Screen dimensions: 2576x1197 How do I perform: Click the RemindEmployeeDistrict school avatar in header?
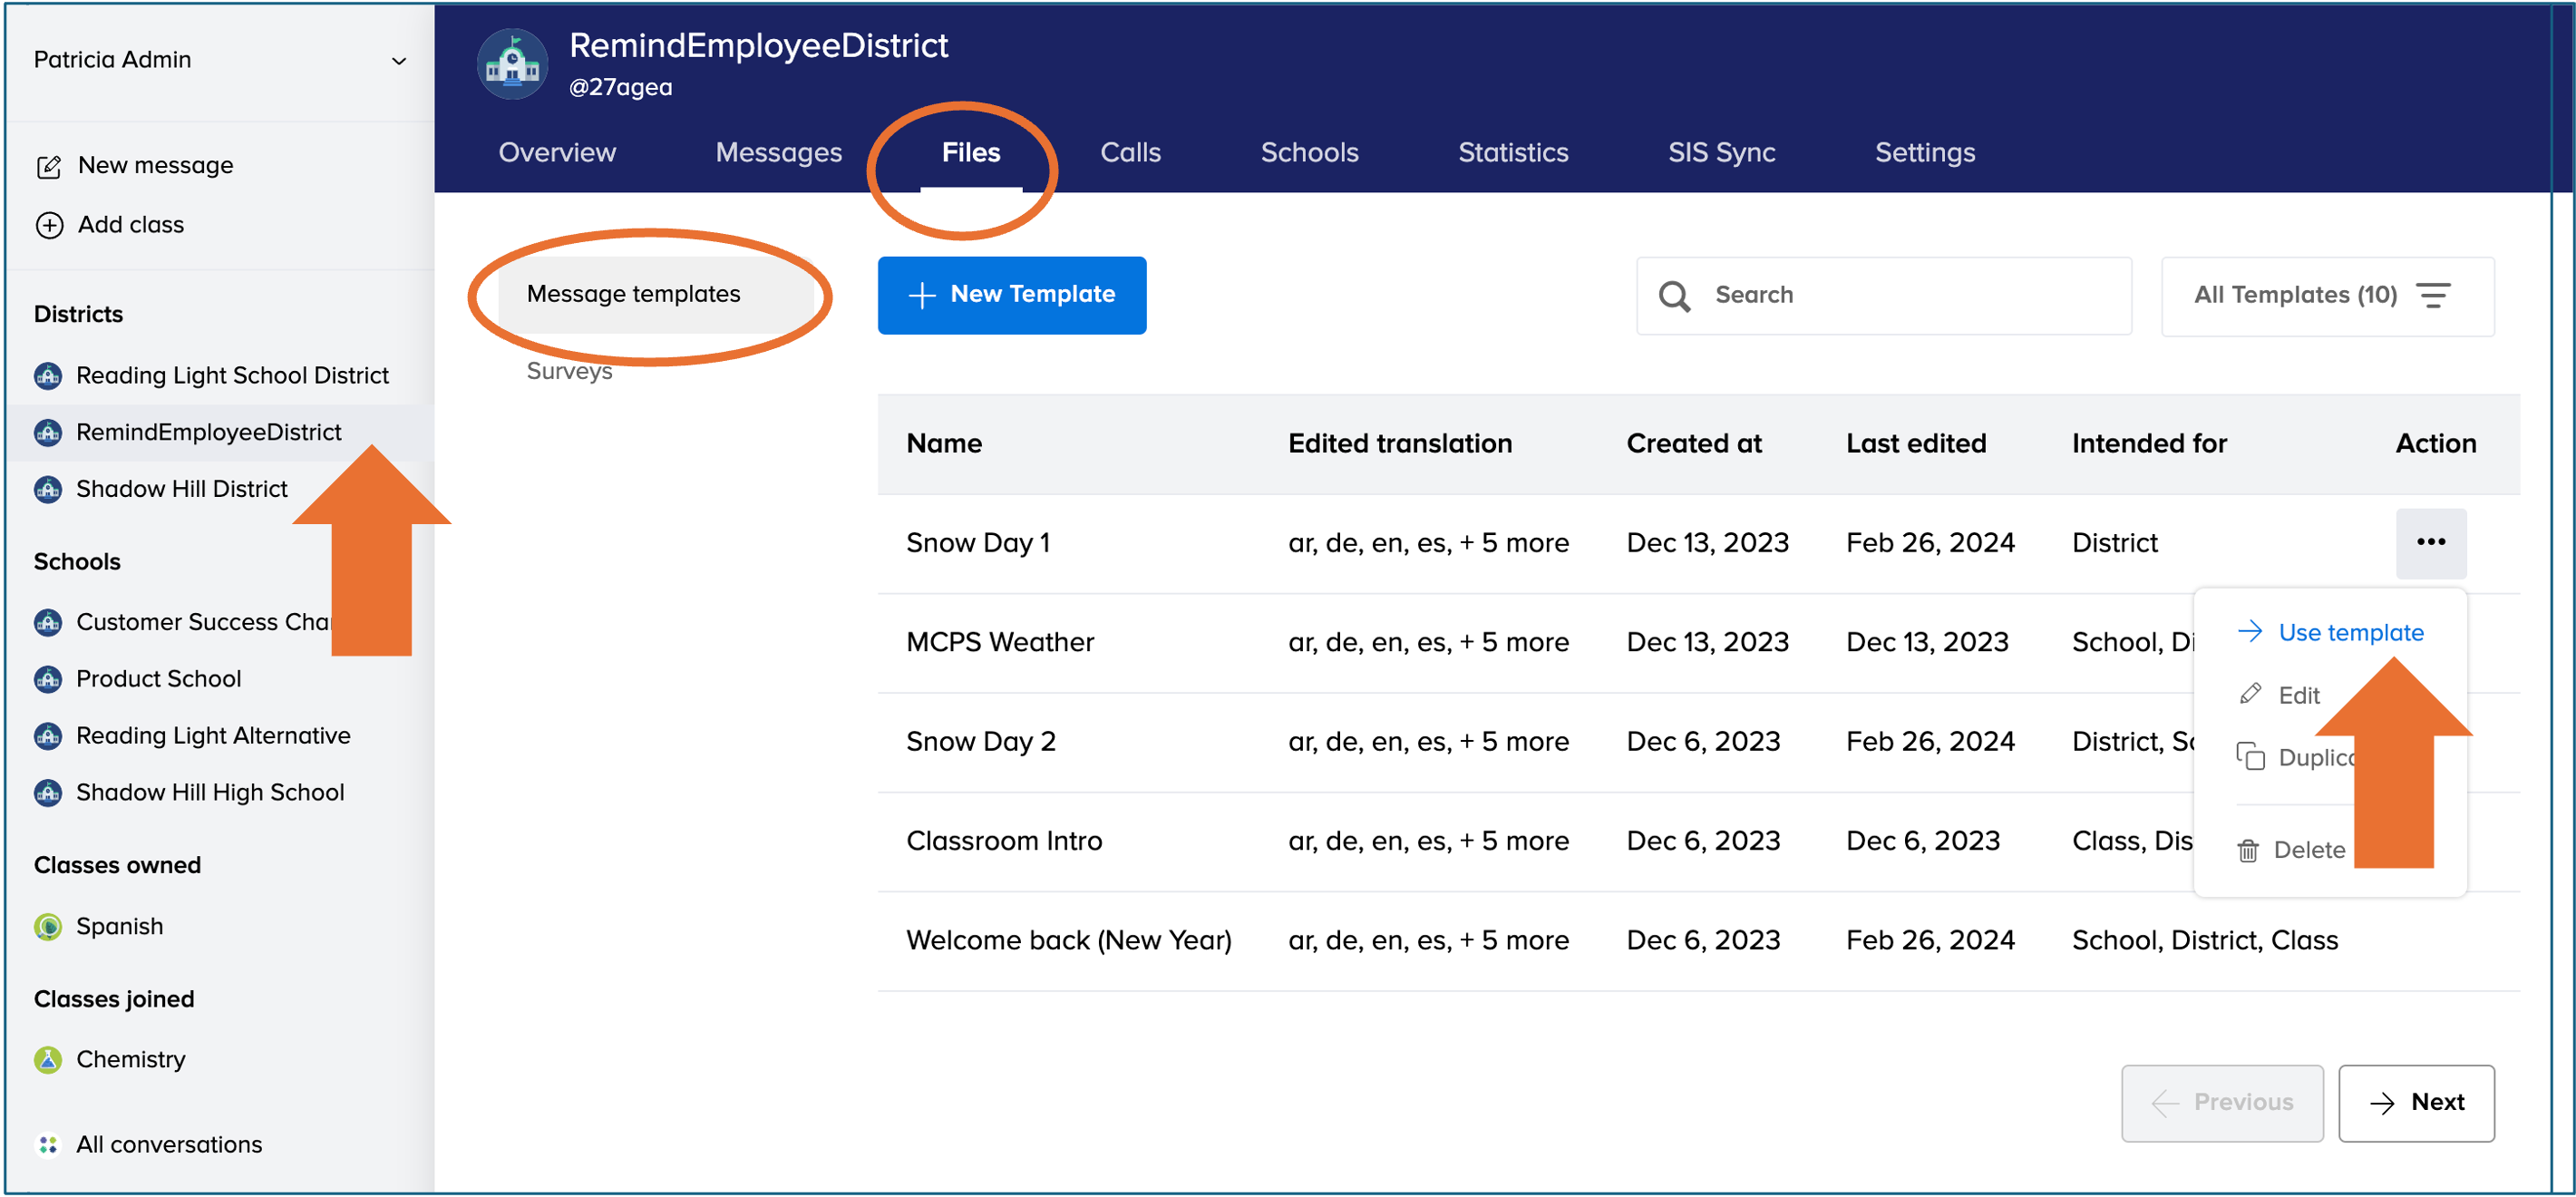click(x=512, y=64)
